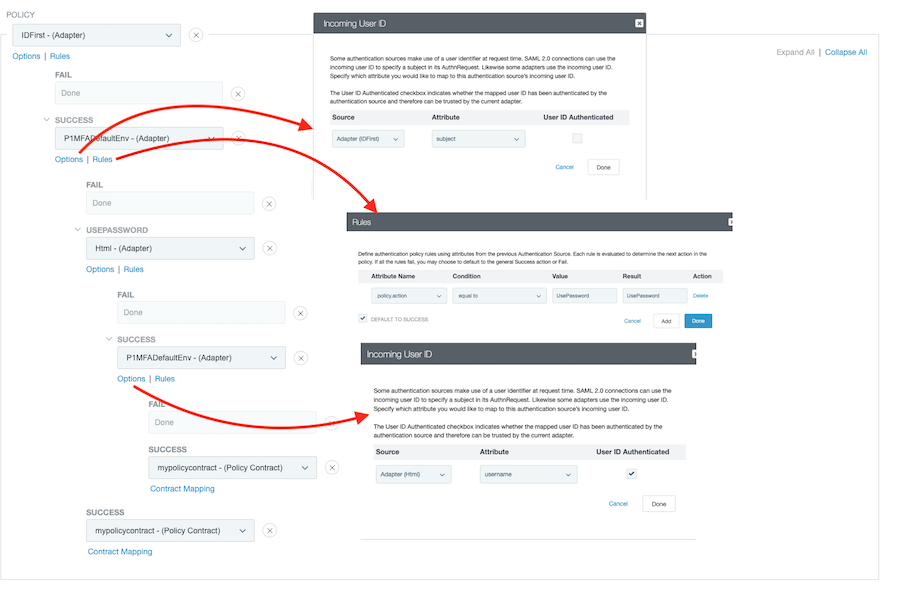The image size is (900, 602).
Task: Click X icon beside the Done field directly under IDFirst
Action: coord(238,94)
